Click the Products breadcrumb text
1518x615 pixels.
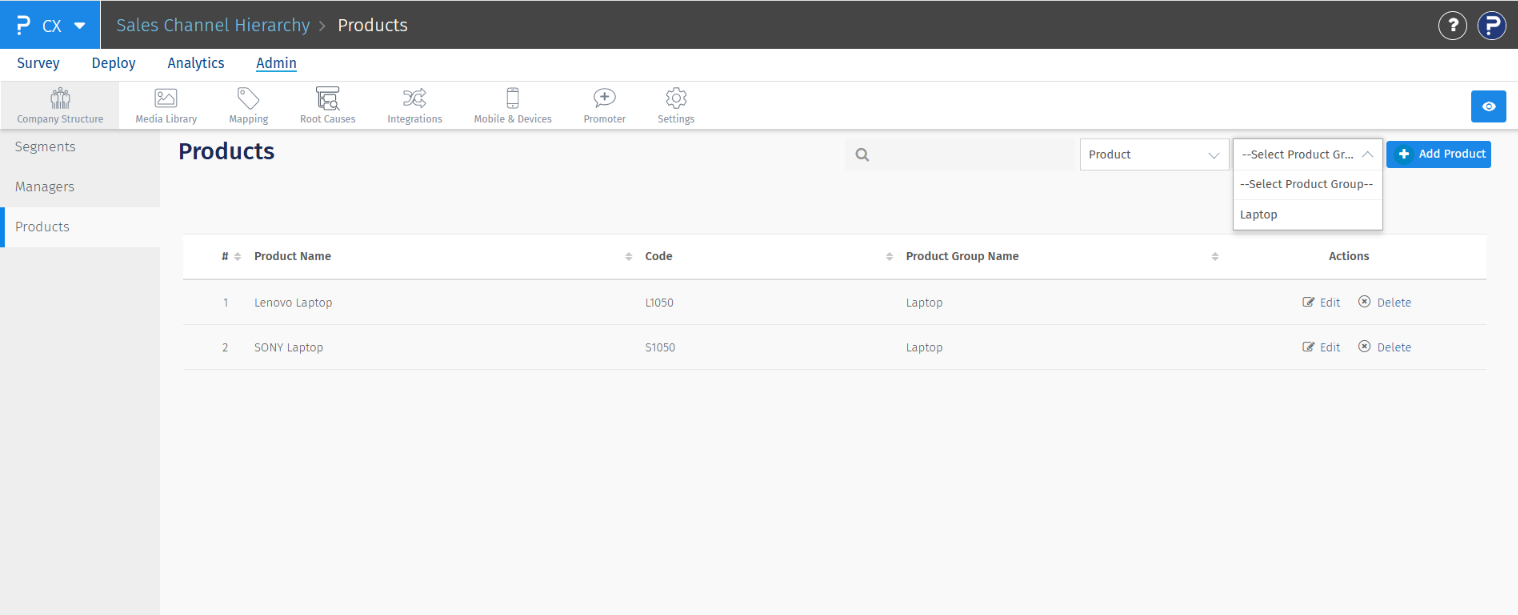click(x=372, y=25)
